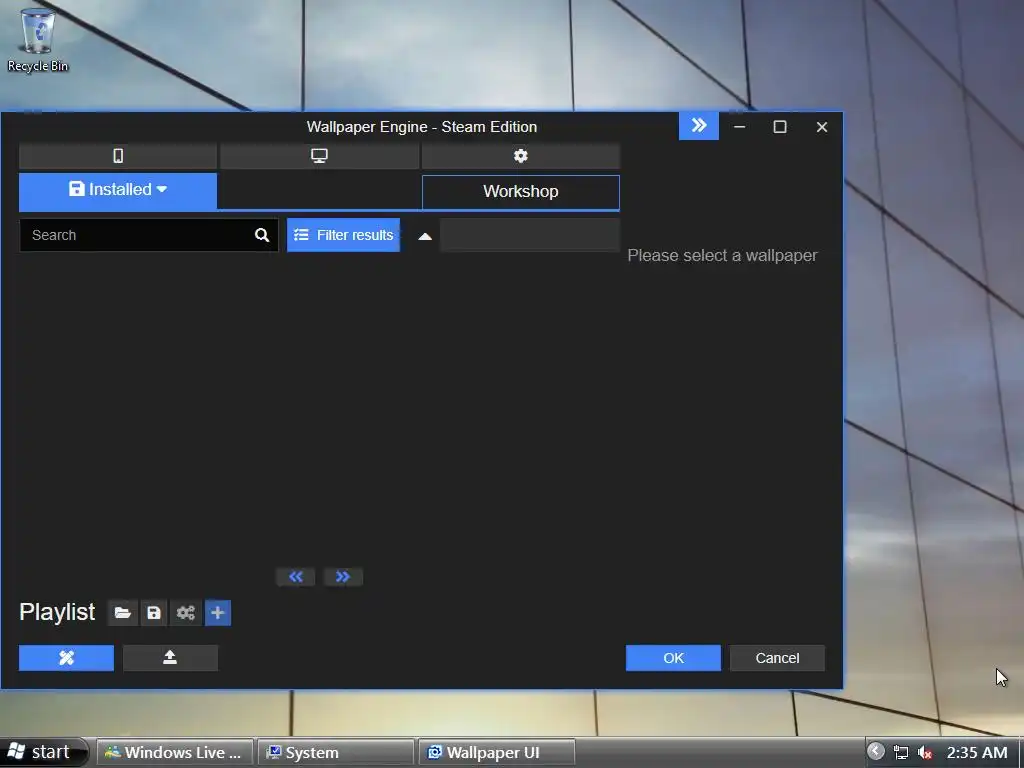Toggle sort direction arrow

click(424, 236)
